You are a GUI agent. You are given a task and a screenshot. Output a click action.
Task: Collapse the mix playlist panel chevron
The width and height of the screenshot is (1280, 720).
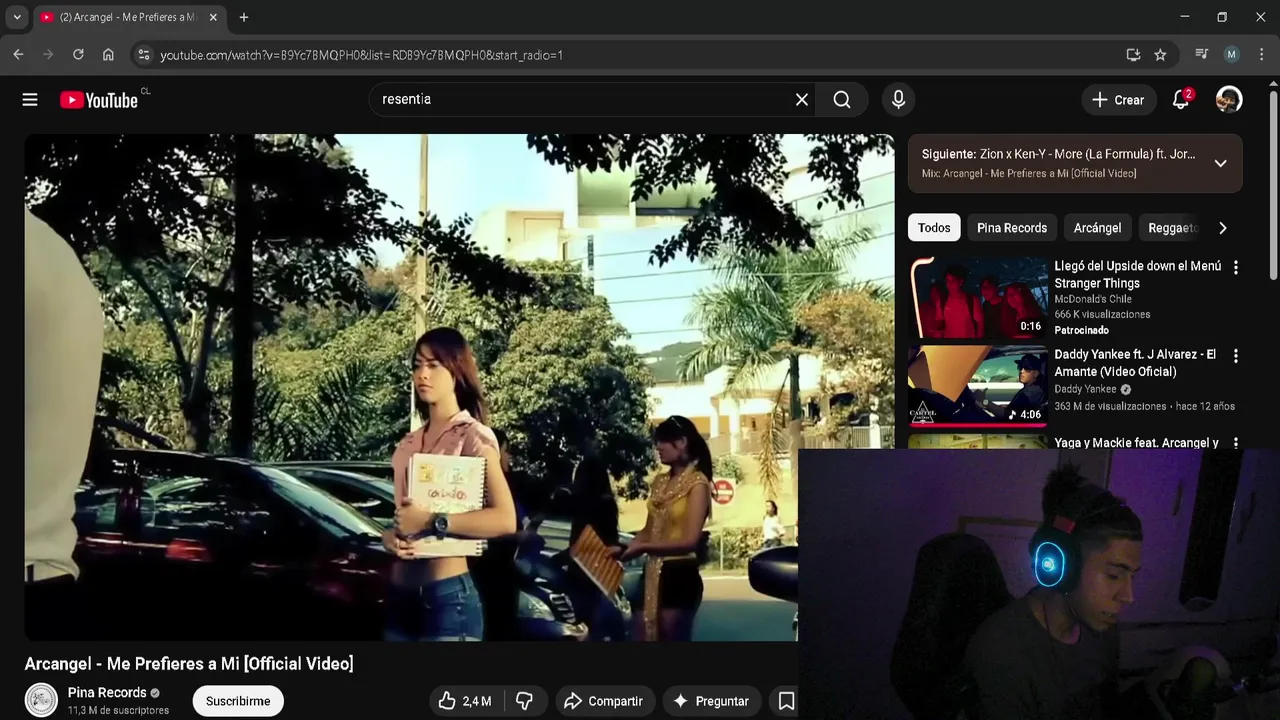[x=1220, y=163]
